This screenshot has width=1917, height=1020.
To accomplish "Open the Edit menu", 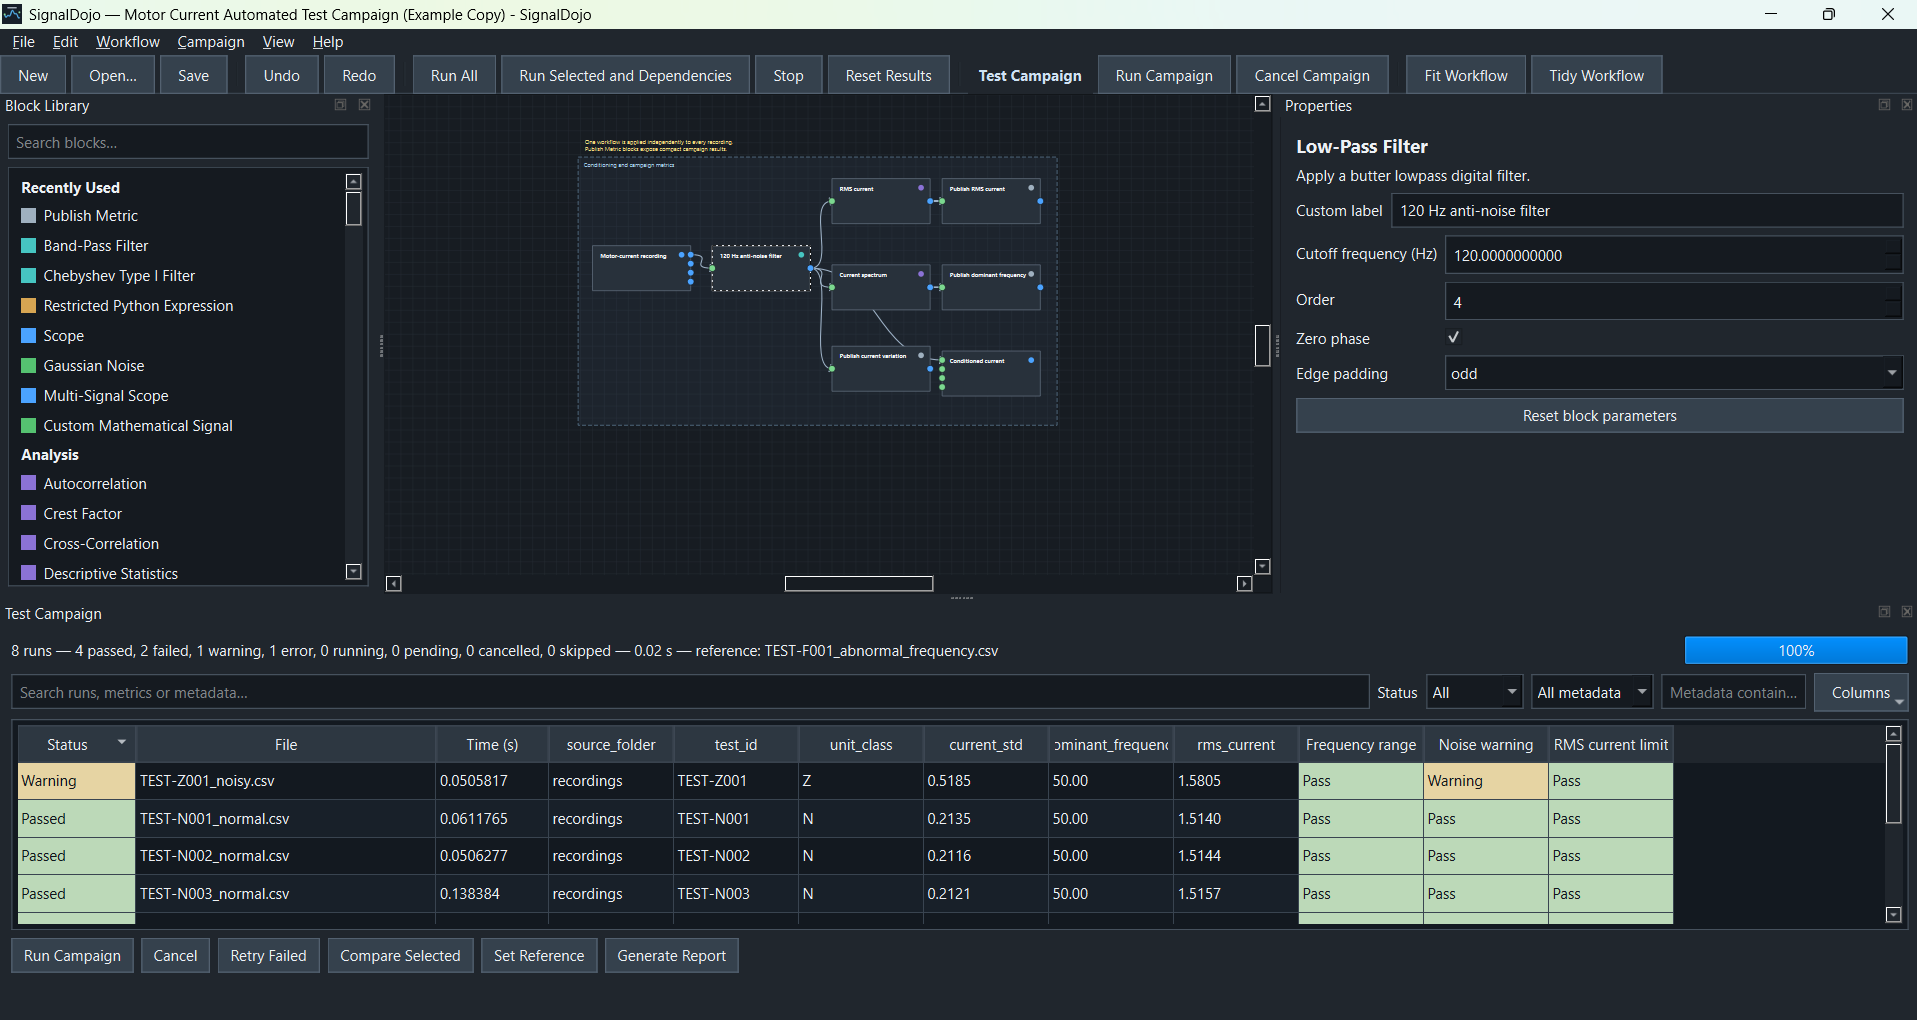I will coord(65,42).
